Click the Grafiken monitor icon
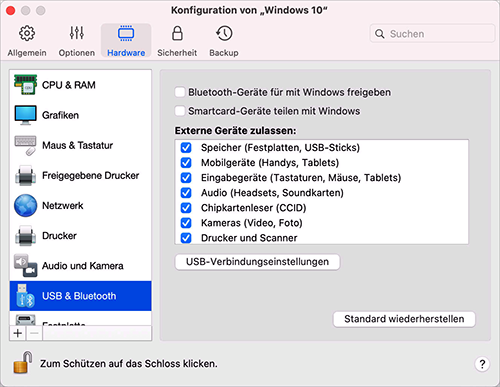The image size is (500, 387). tap(25, 115)
